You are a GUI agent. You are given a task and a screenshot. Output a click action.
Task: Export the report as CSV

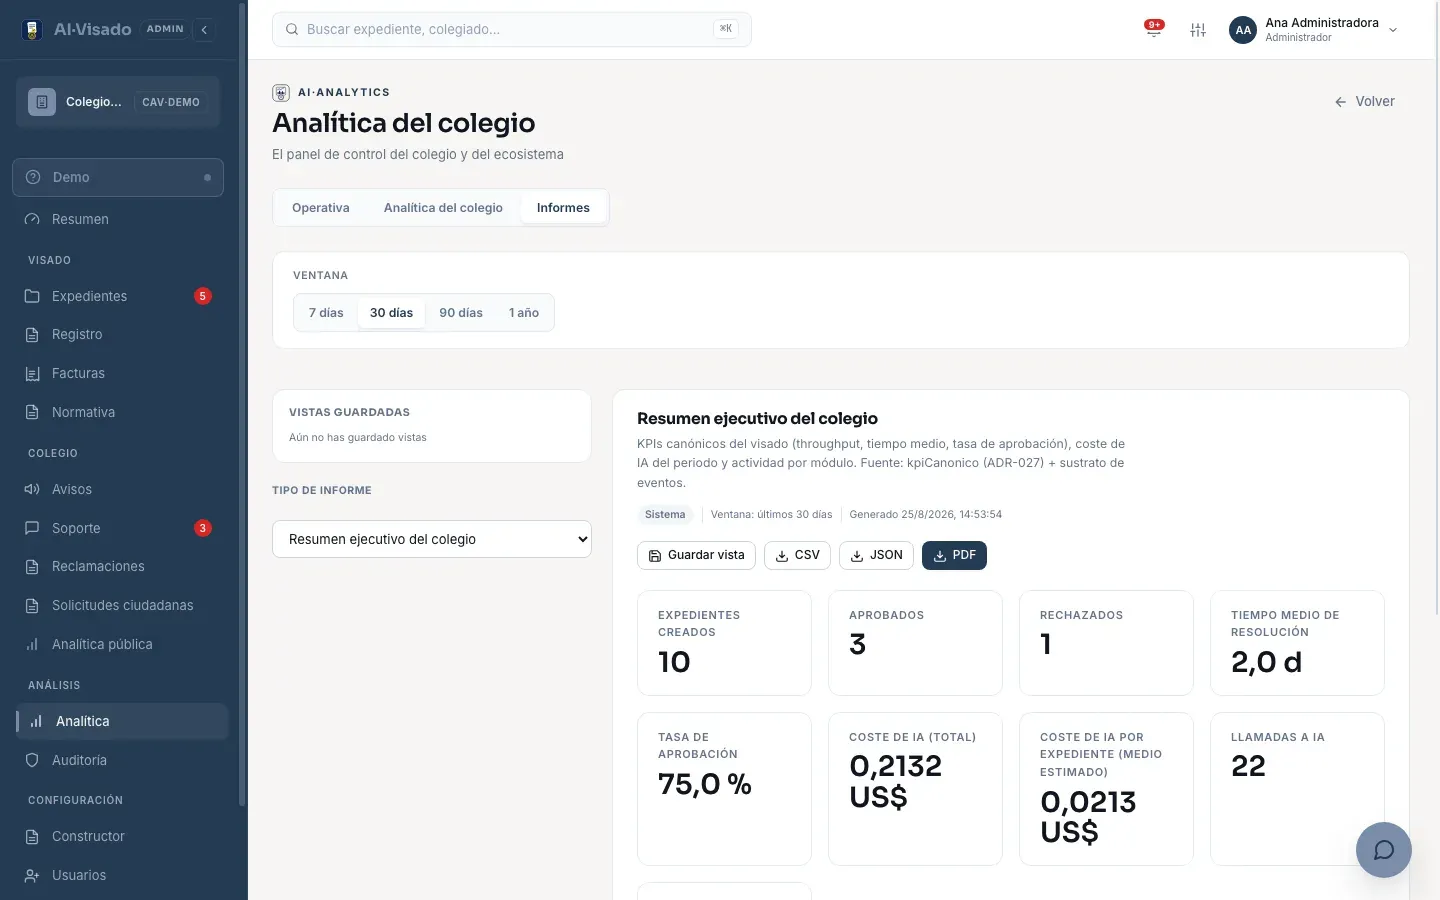(x=797, y=555)
